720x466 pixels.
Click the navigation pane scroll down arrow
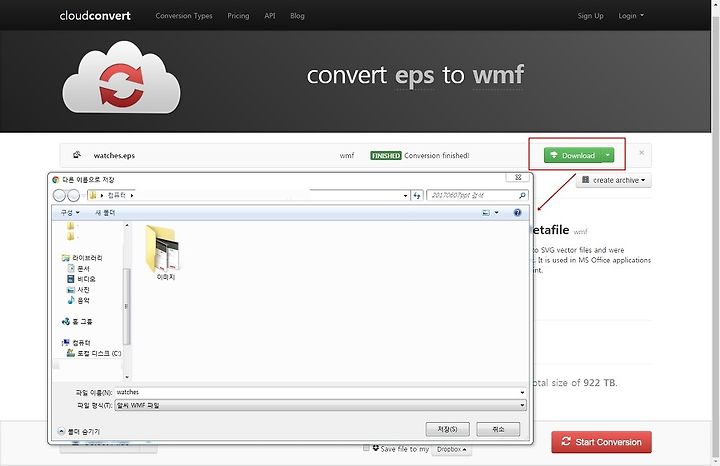tap(127, 377)
